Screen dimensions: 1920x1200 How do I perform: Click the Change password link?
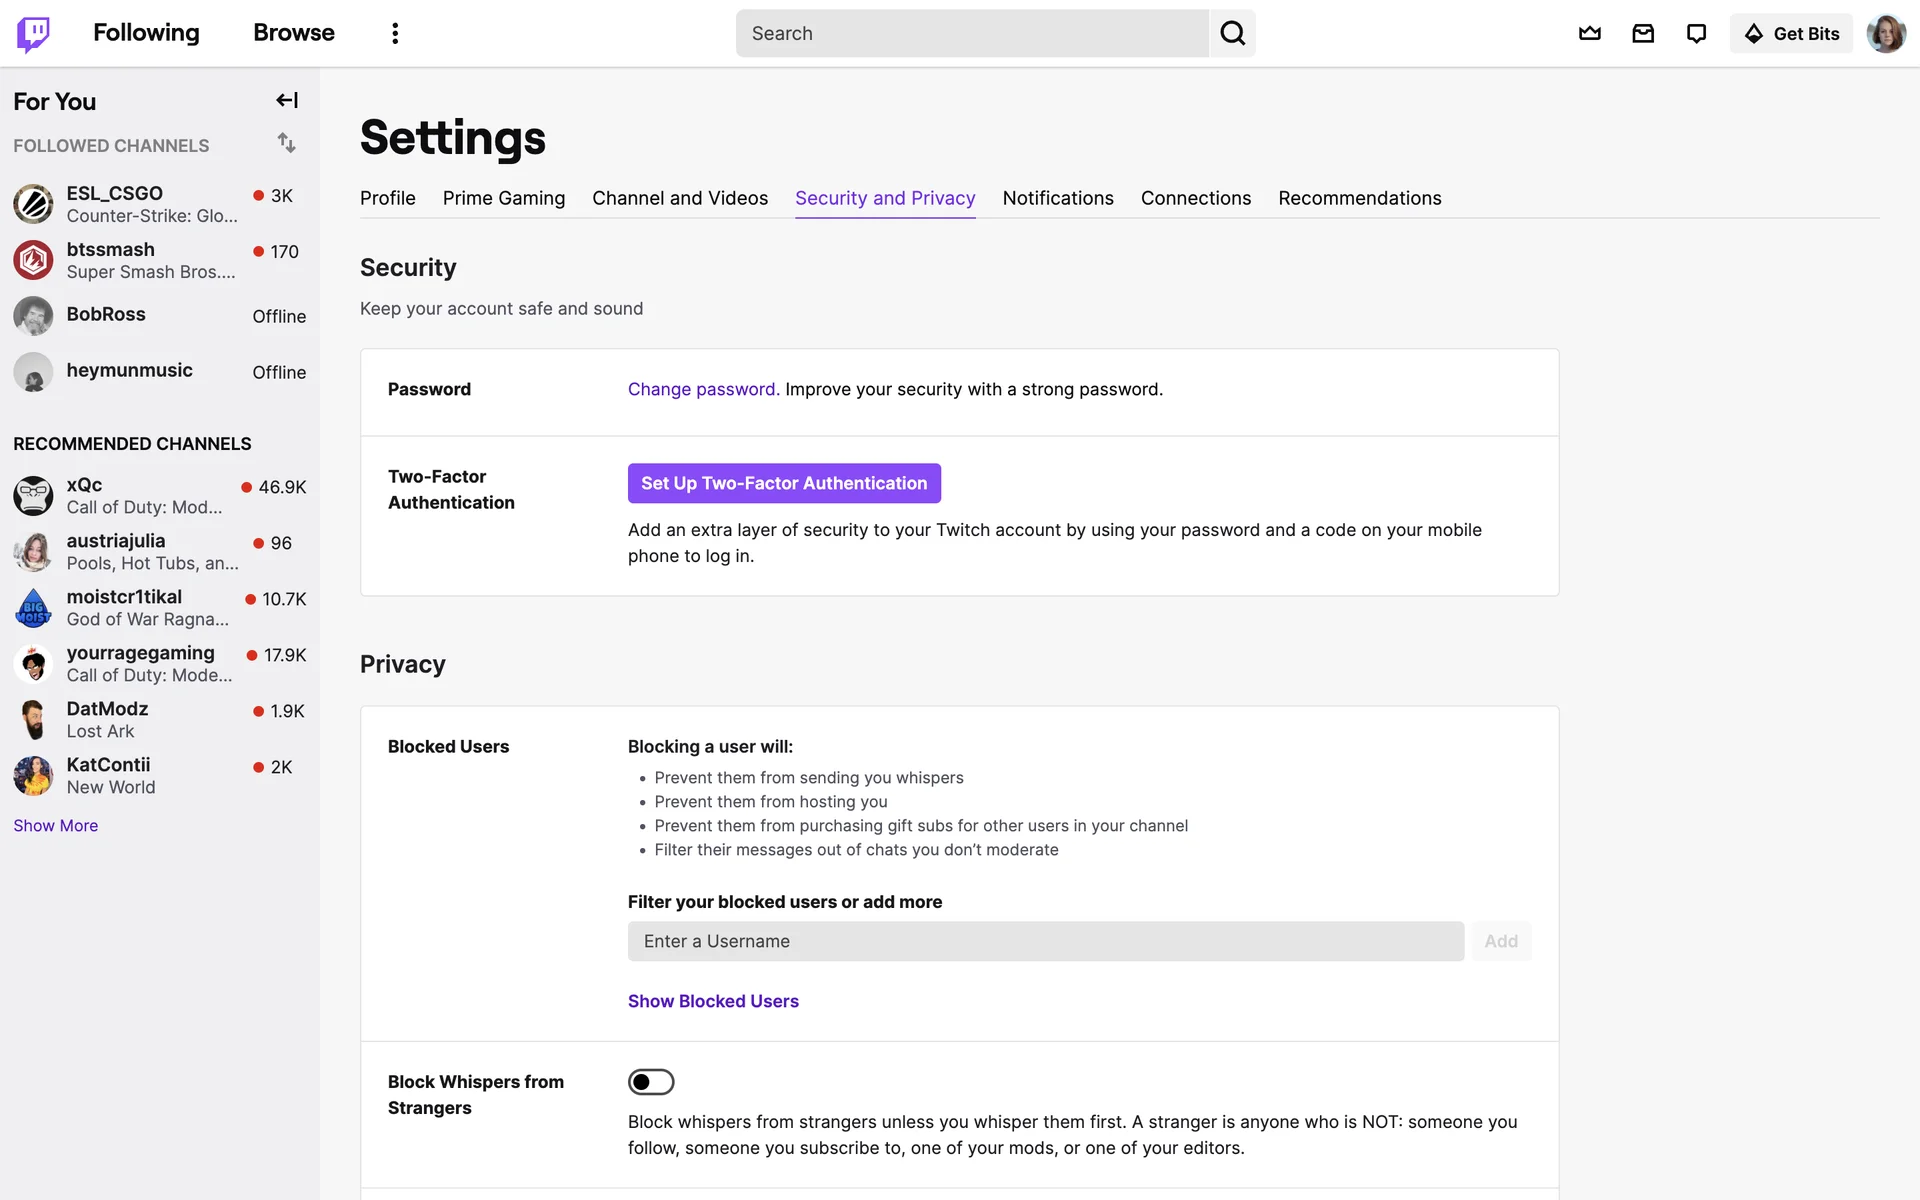coord(703,389)
